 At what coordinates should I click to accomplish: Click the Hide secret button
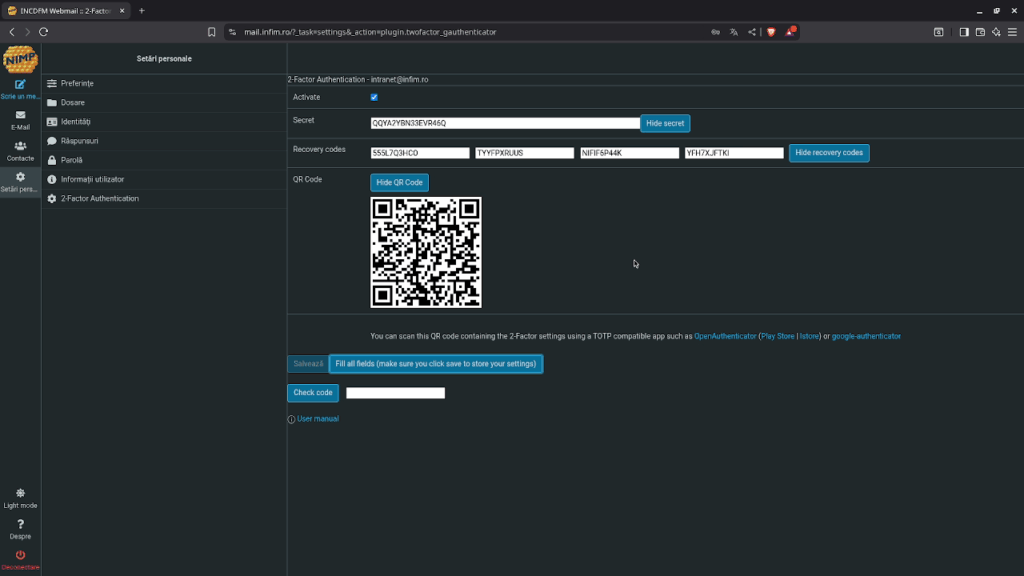(x=665, y=123)
